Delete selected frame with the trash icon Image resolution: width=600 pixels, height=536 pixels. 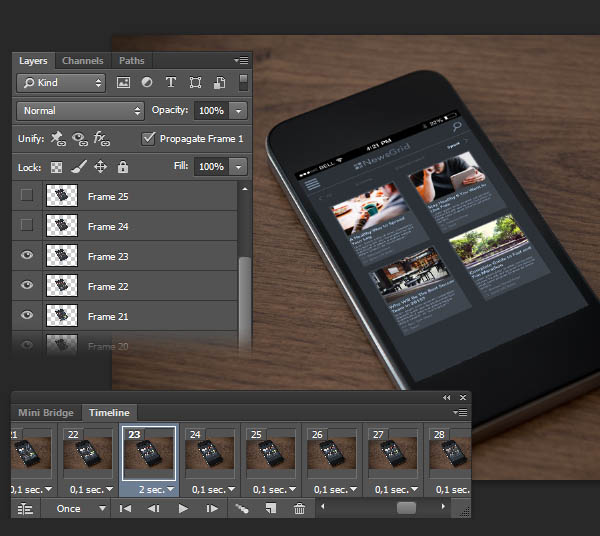point(299,509)
